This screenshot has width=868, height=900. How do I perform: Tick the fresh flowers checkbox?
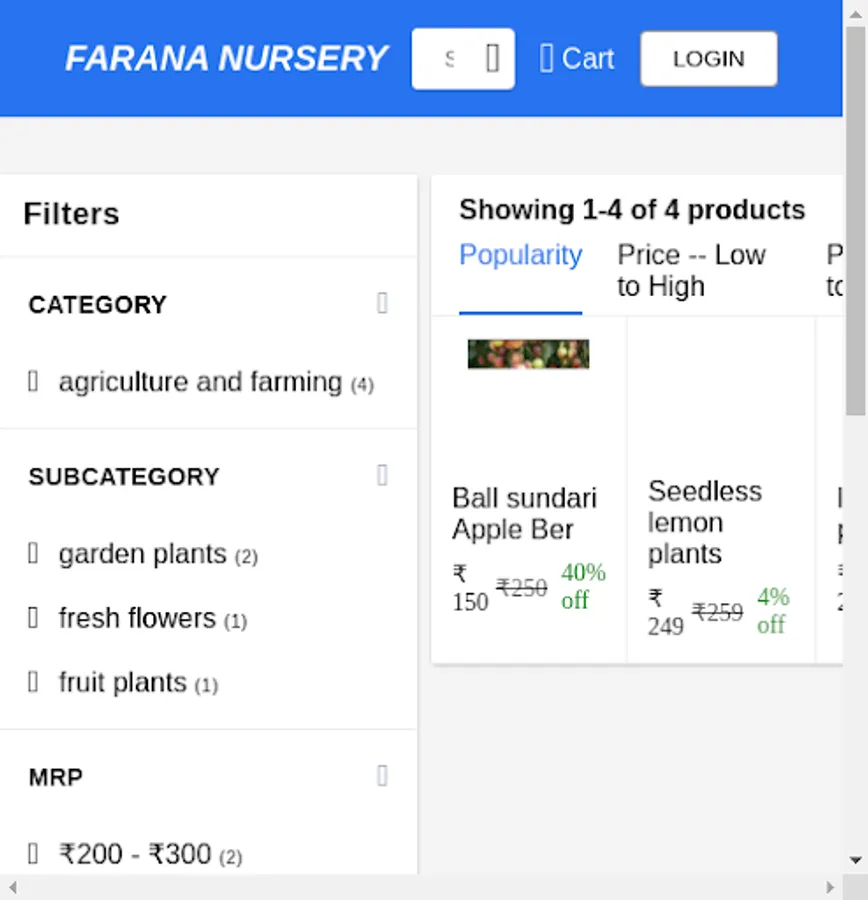pos(33,619)
